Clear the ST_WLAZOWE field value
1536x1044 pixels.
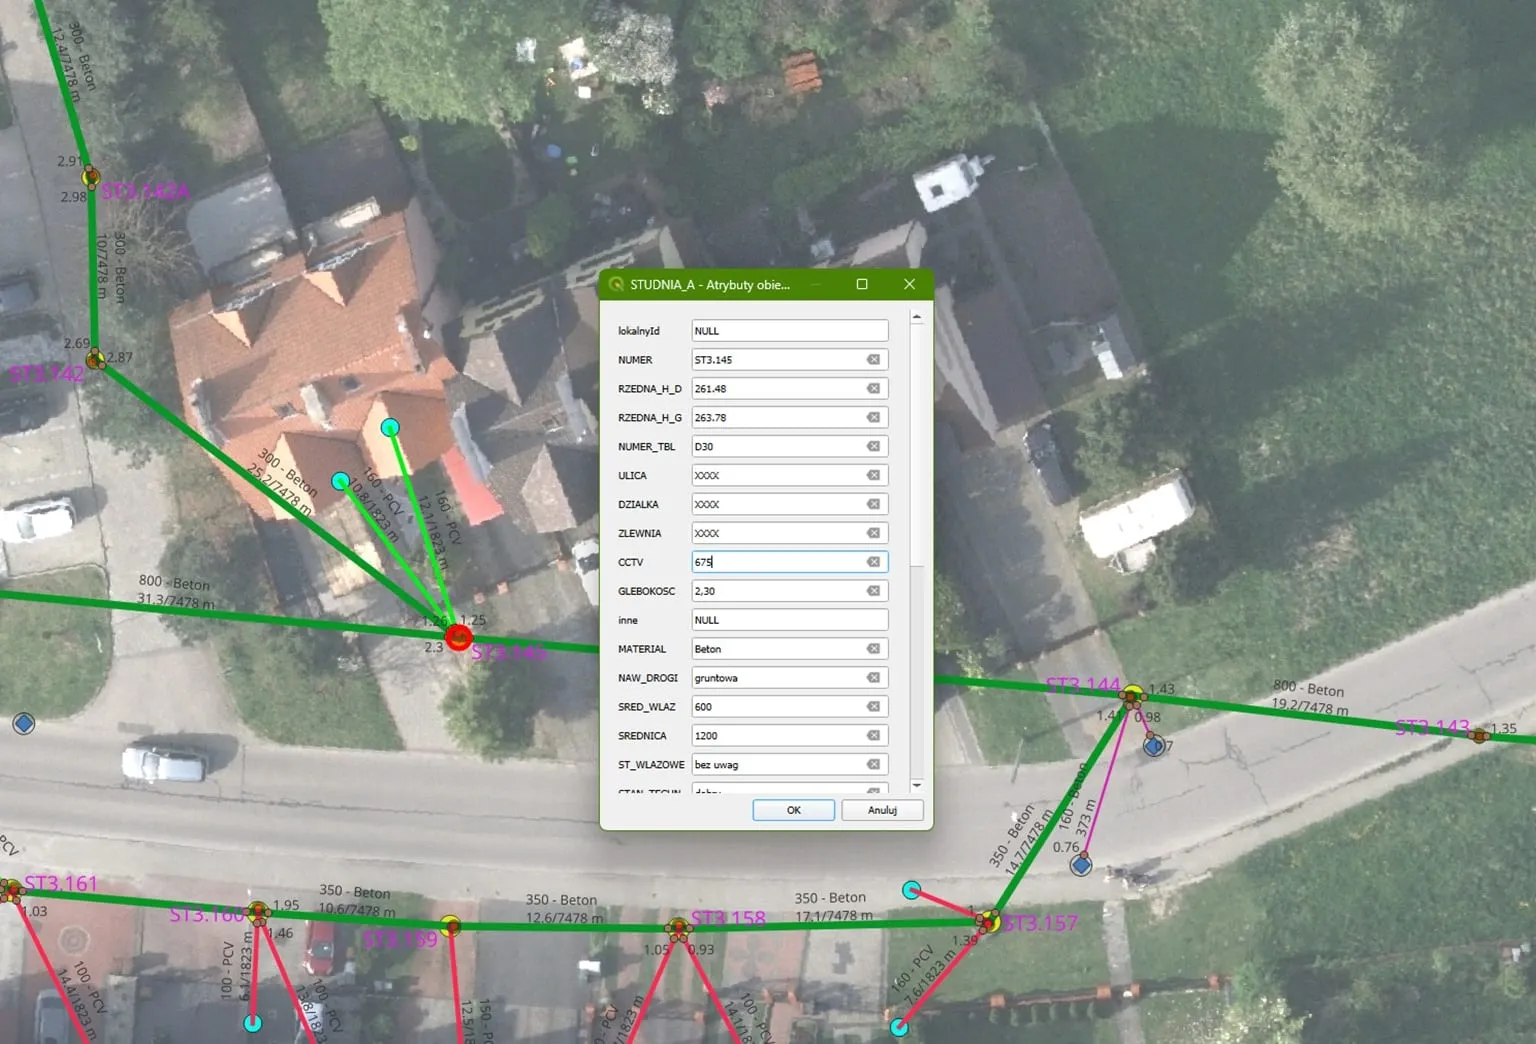pos(873,766)
